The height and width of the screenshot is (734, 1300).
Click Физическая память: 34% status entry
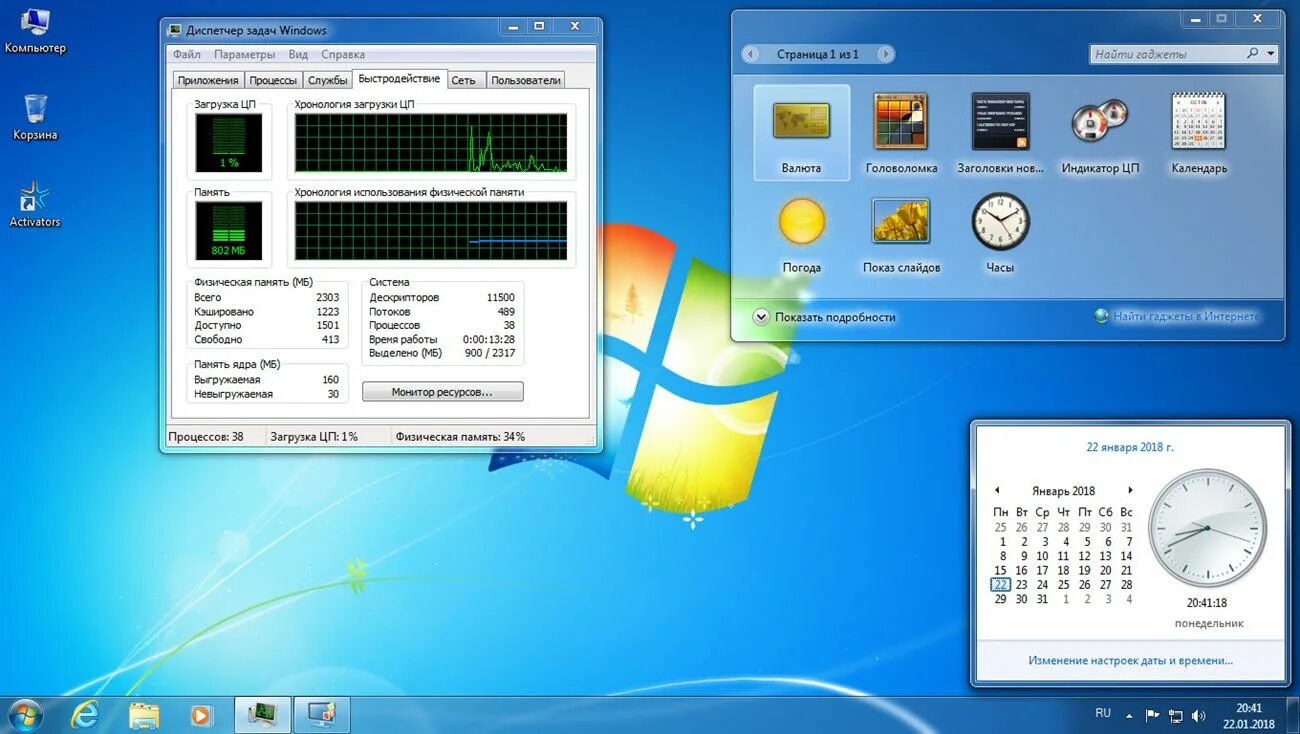click(460, 437)
